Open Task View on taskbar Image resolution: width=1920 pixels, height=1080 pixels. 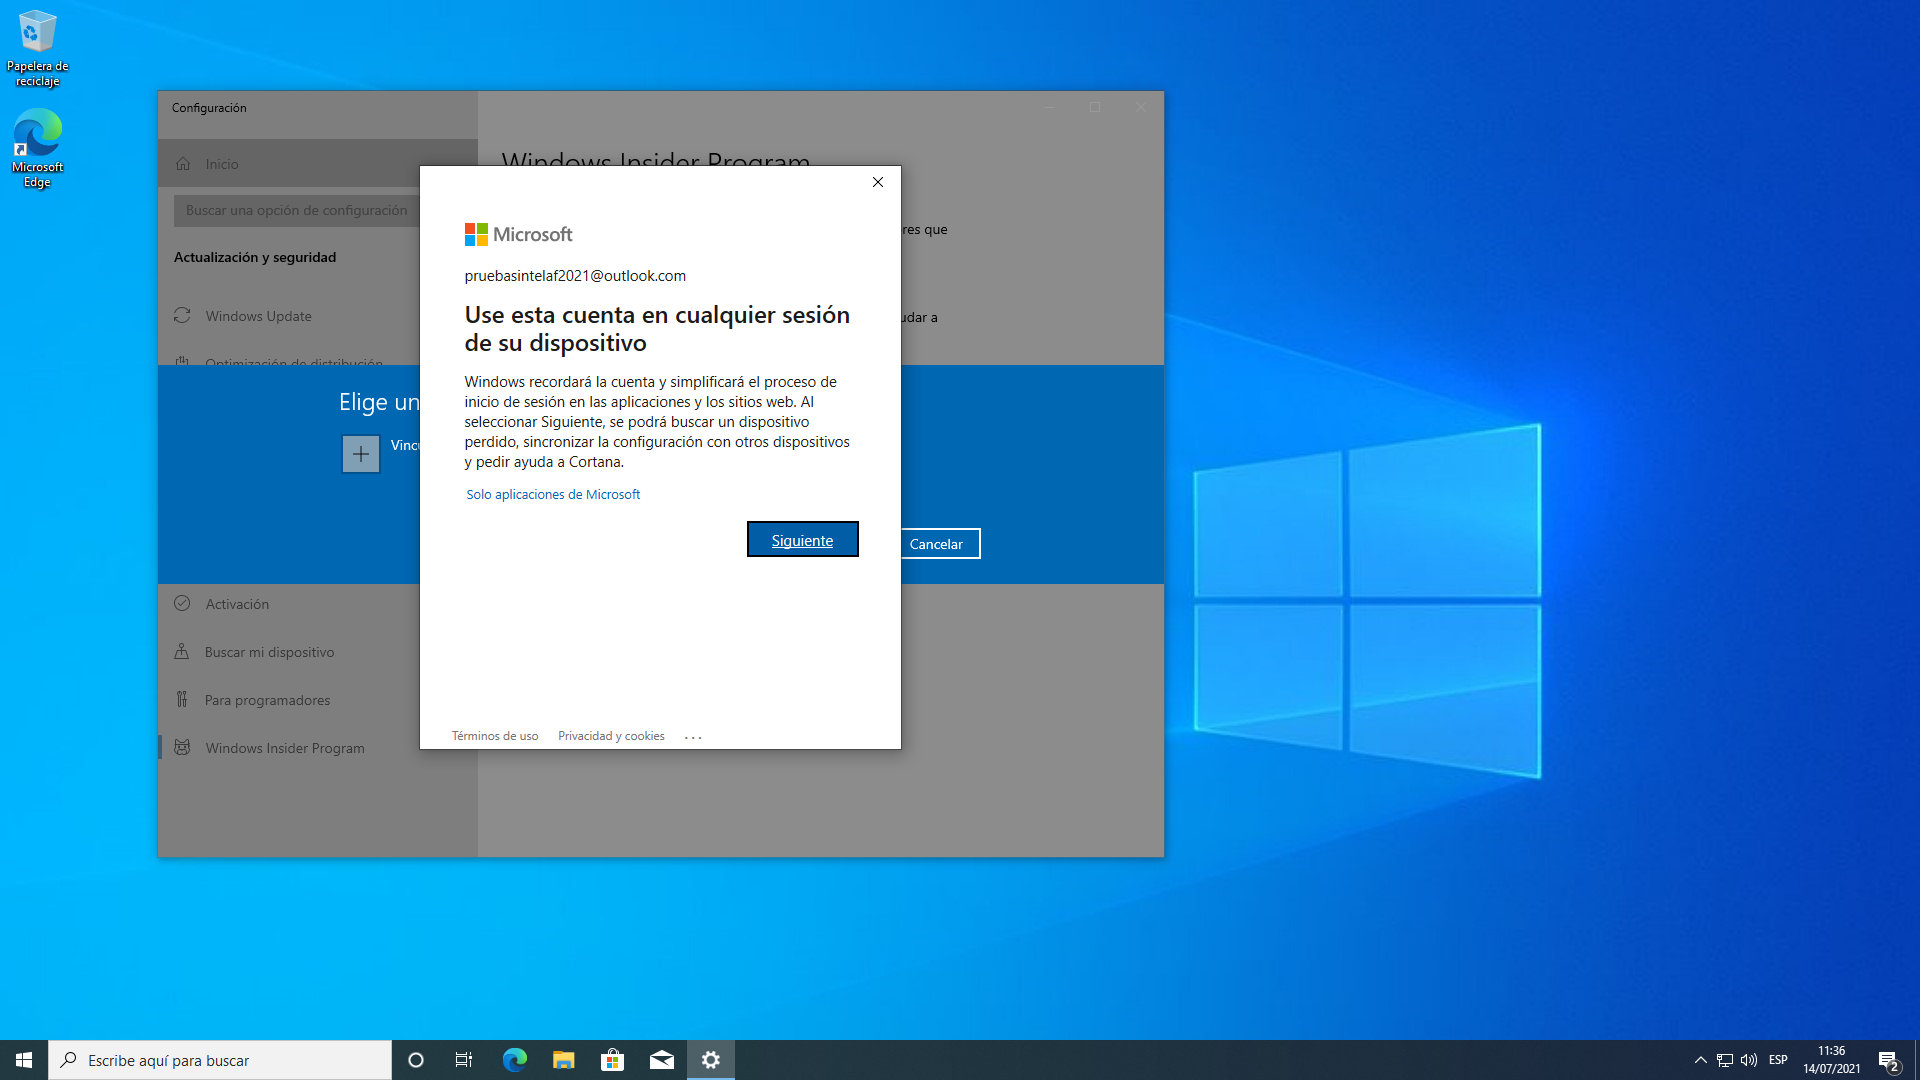pyautogui.click(x=464, y=1060)
